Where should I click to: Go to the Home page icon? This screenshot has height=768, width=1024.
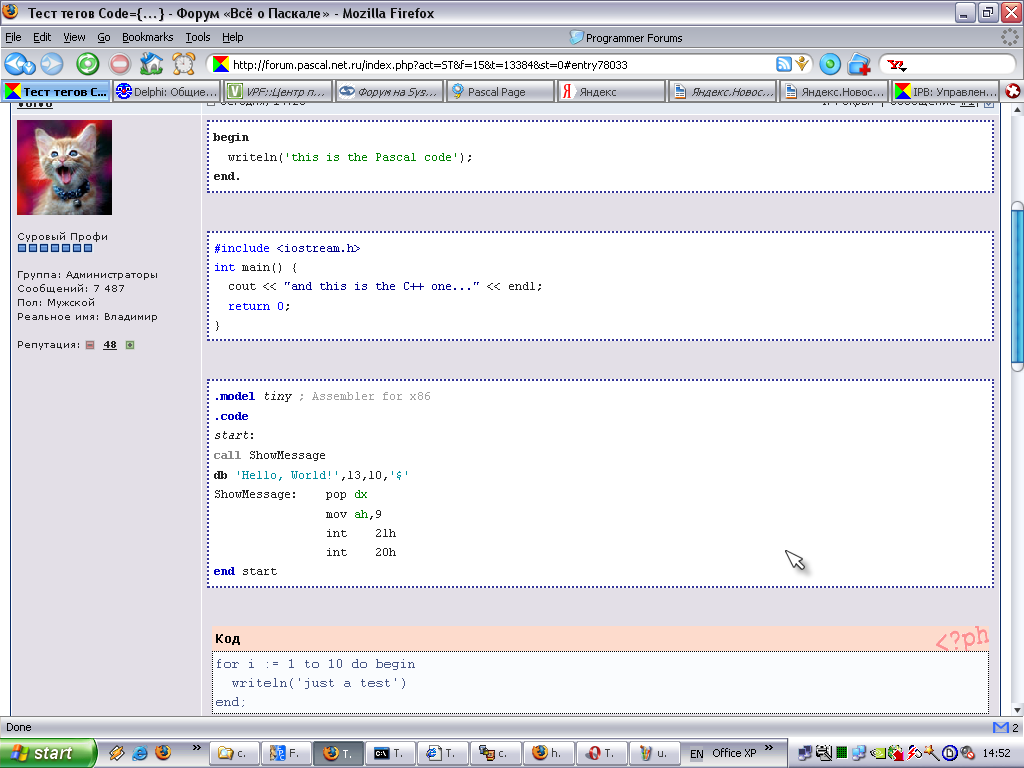click(151, 64)
